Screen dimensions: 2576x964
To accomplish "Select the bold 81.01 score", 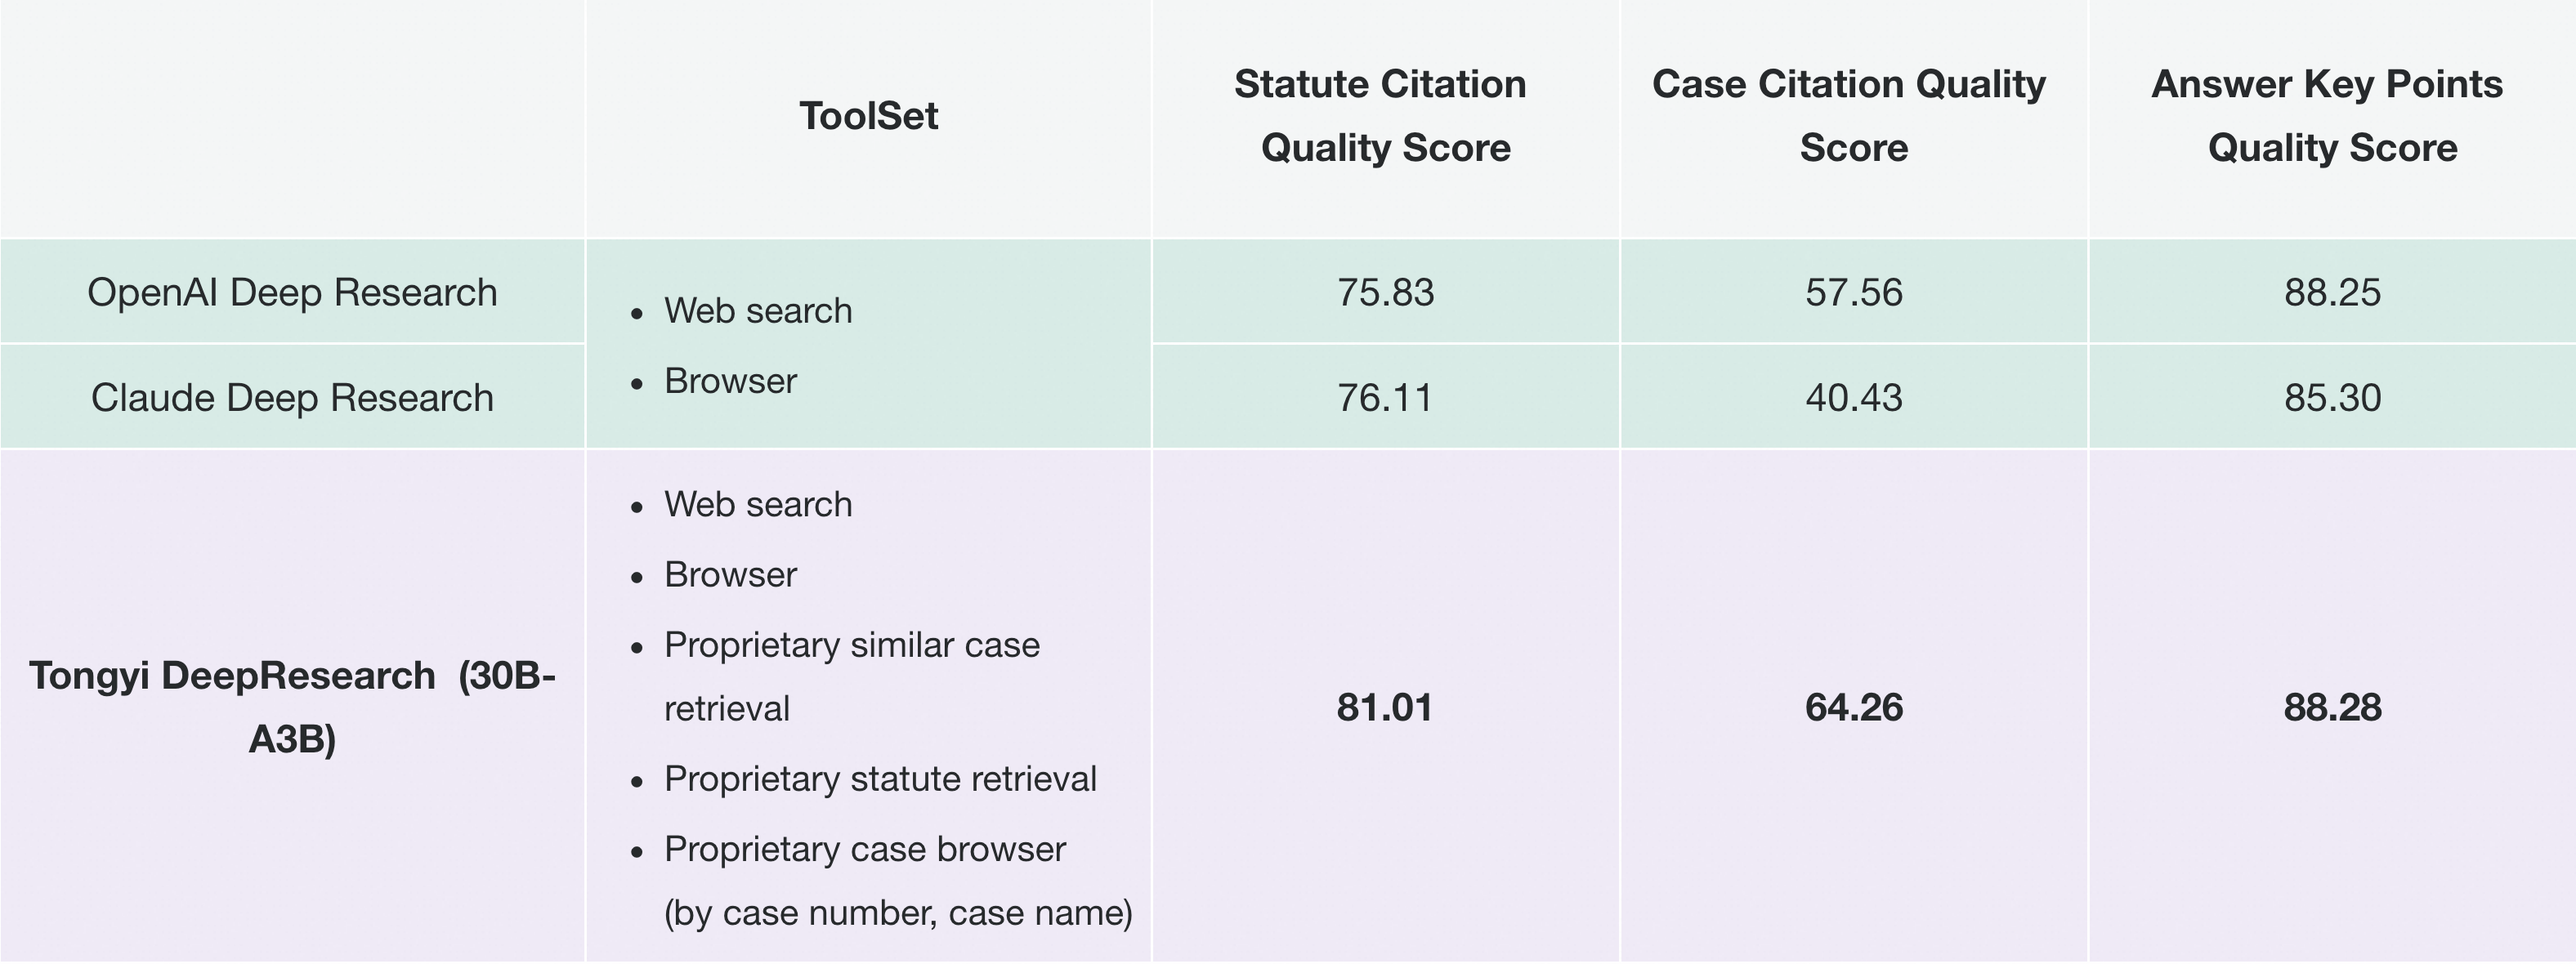I will click(1385, 707).
